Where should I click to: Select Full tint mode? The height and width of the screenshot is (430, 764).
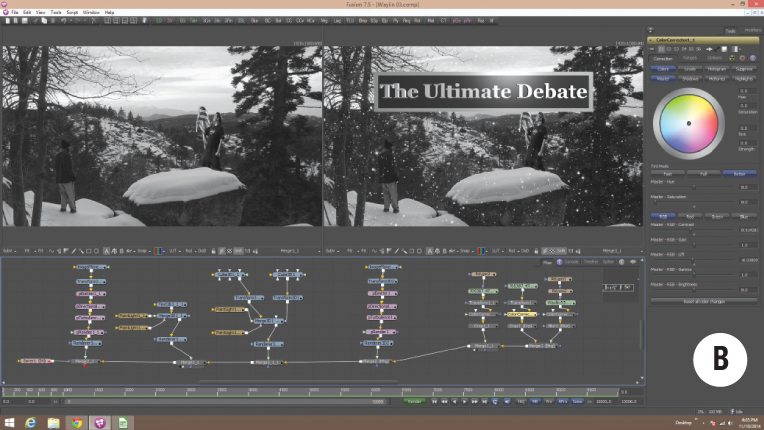click(704, 174)
